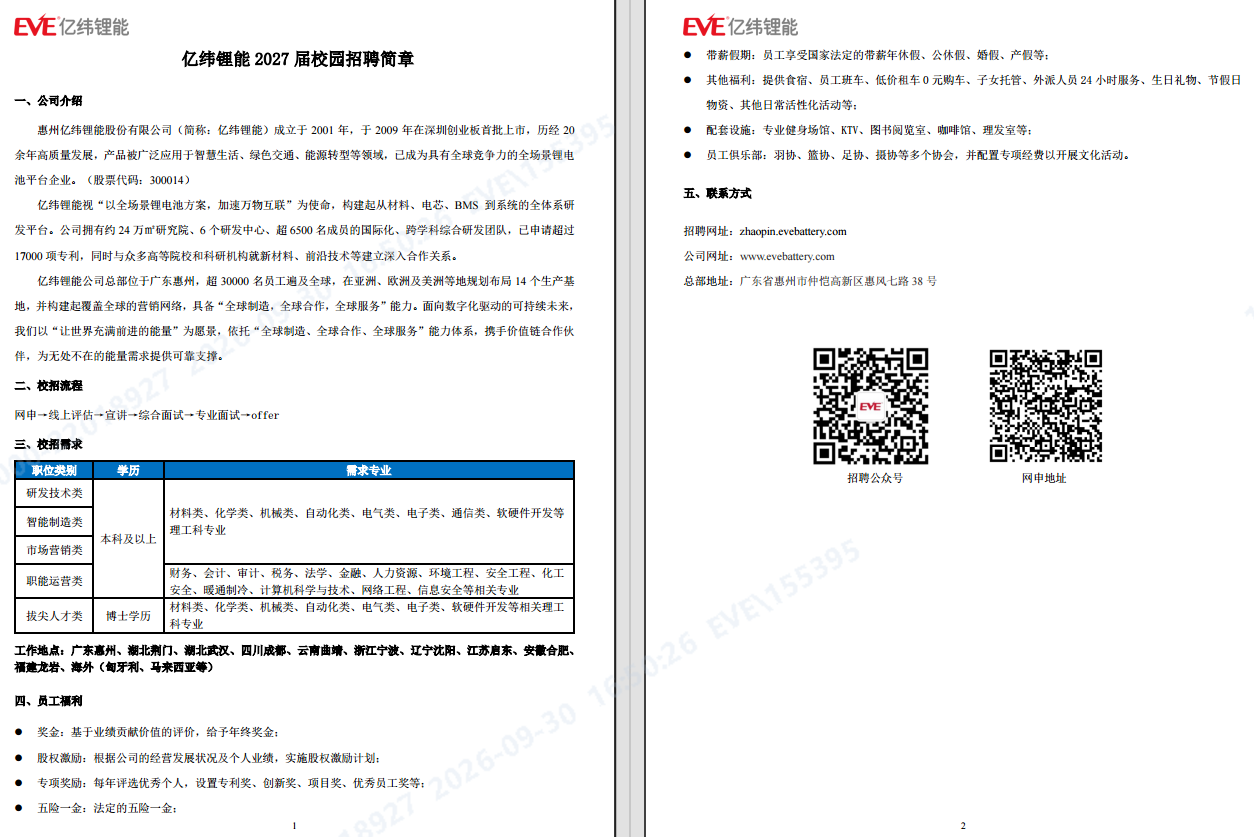Viewport: 1254px width, 837px height.
Task: Click the 其他福利 benefit bullet
Action: (963, 92)
